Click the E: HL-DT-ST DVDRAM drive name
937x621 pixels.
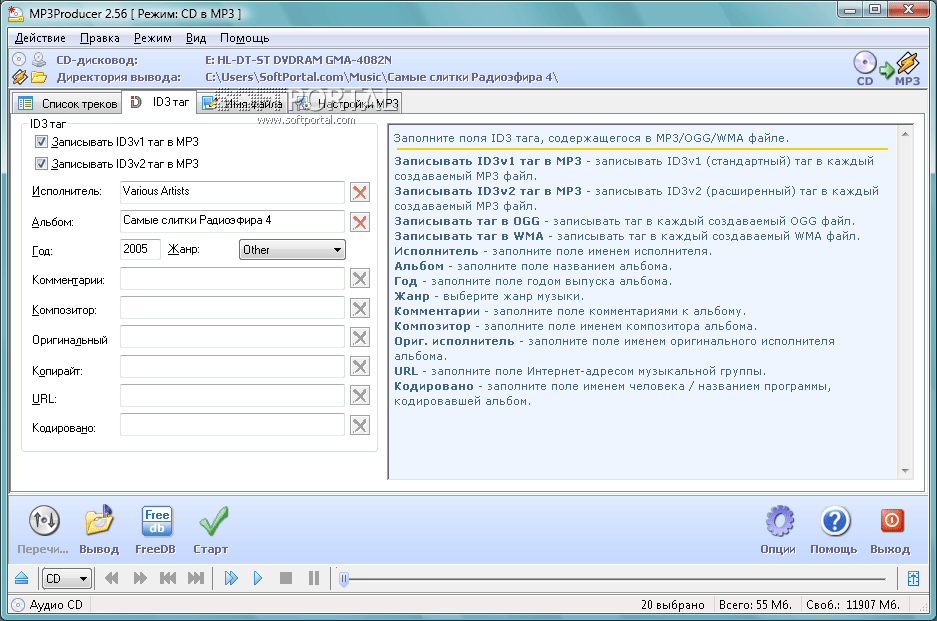pyautogui.click(x=298, y=60)
